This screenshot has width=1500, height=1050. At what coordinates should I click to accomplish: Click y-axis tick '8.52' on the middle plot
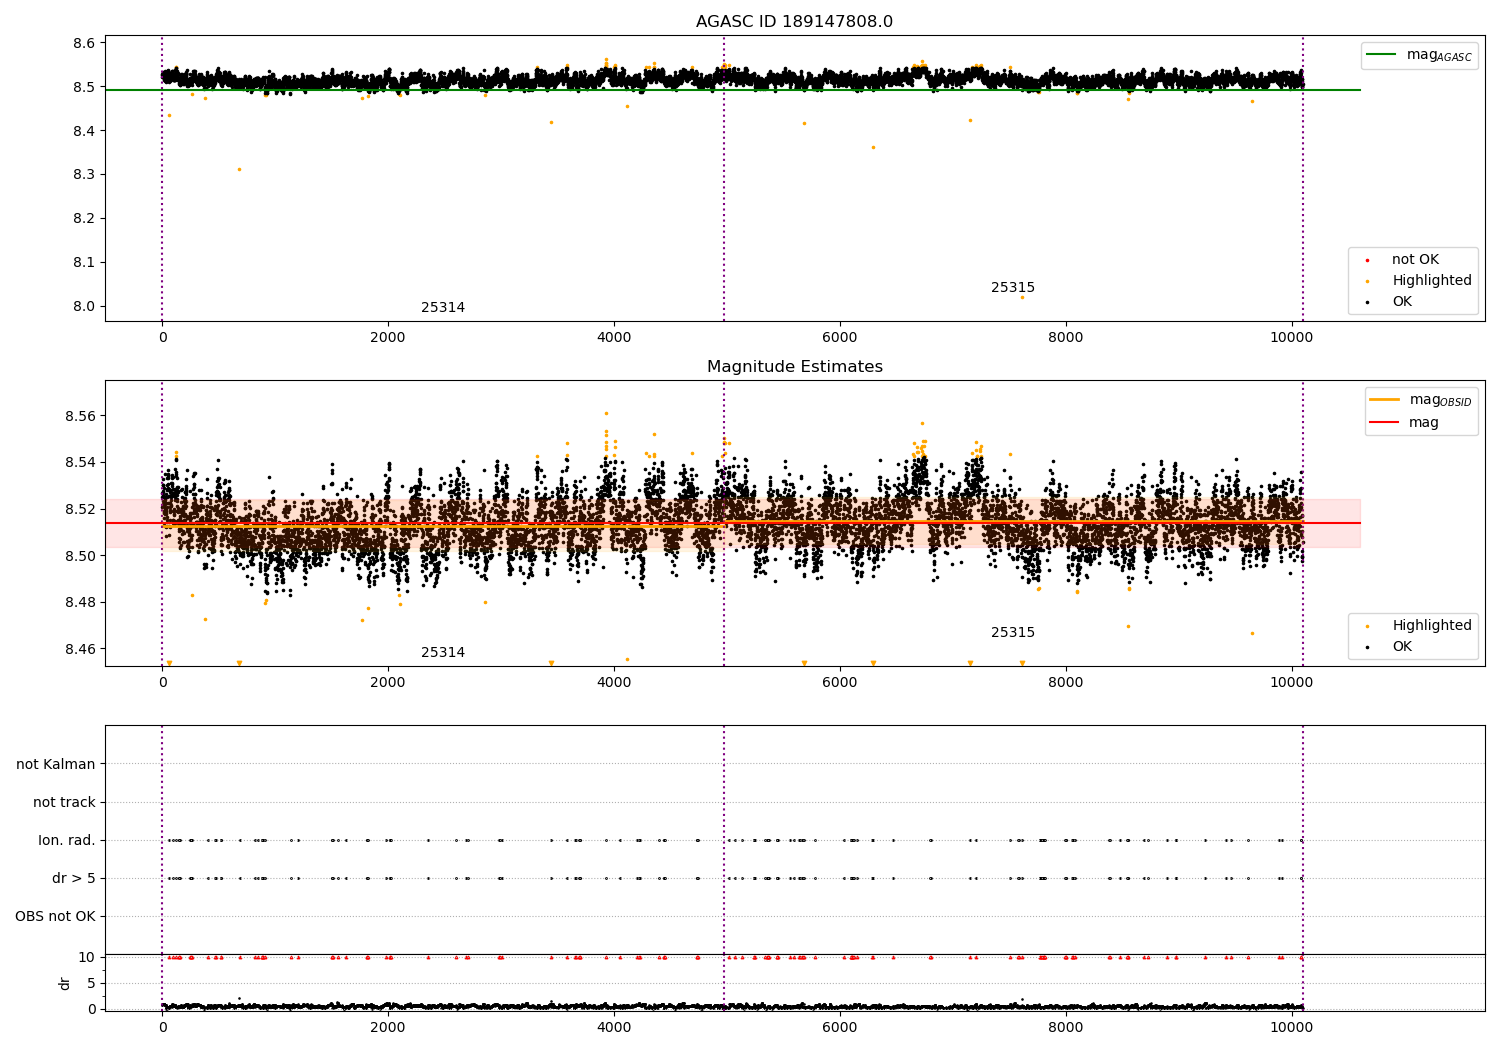click(80, 510)
